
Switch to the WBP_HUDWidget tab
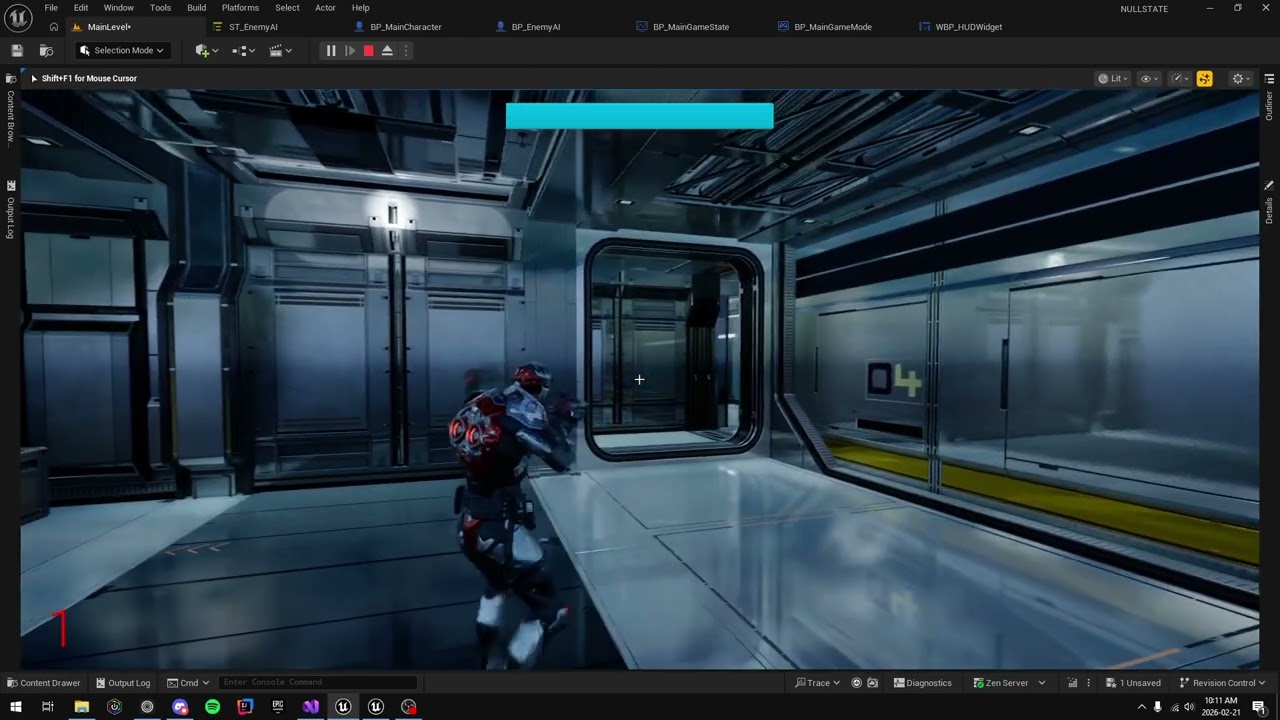969,27
